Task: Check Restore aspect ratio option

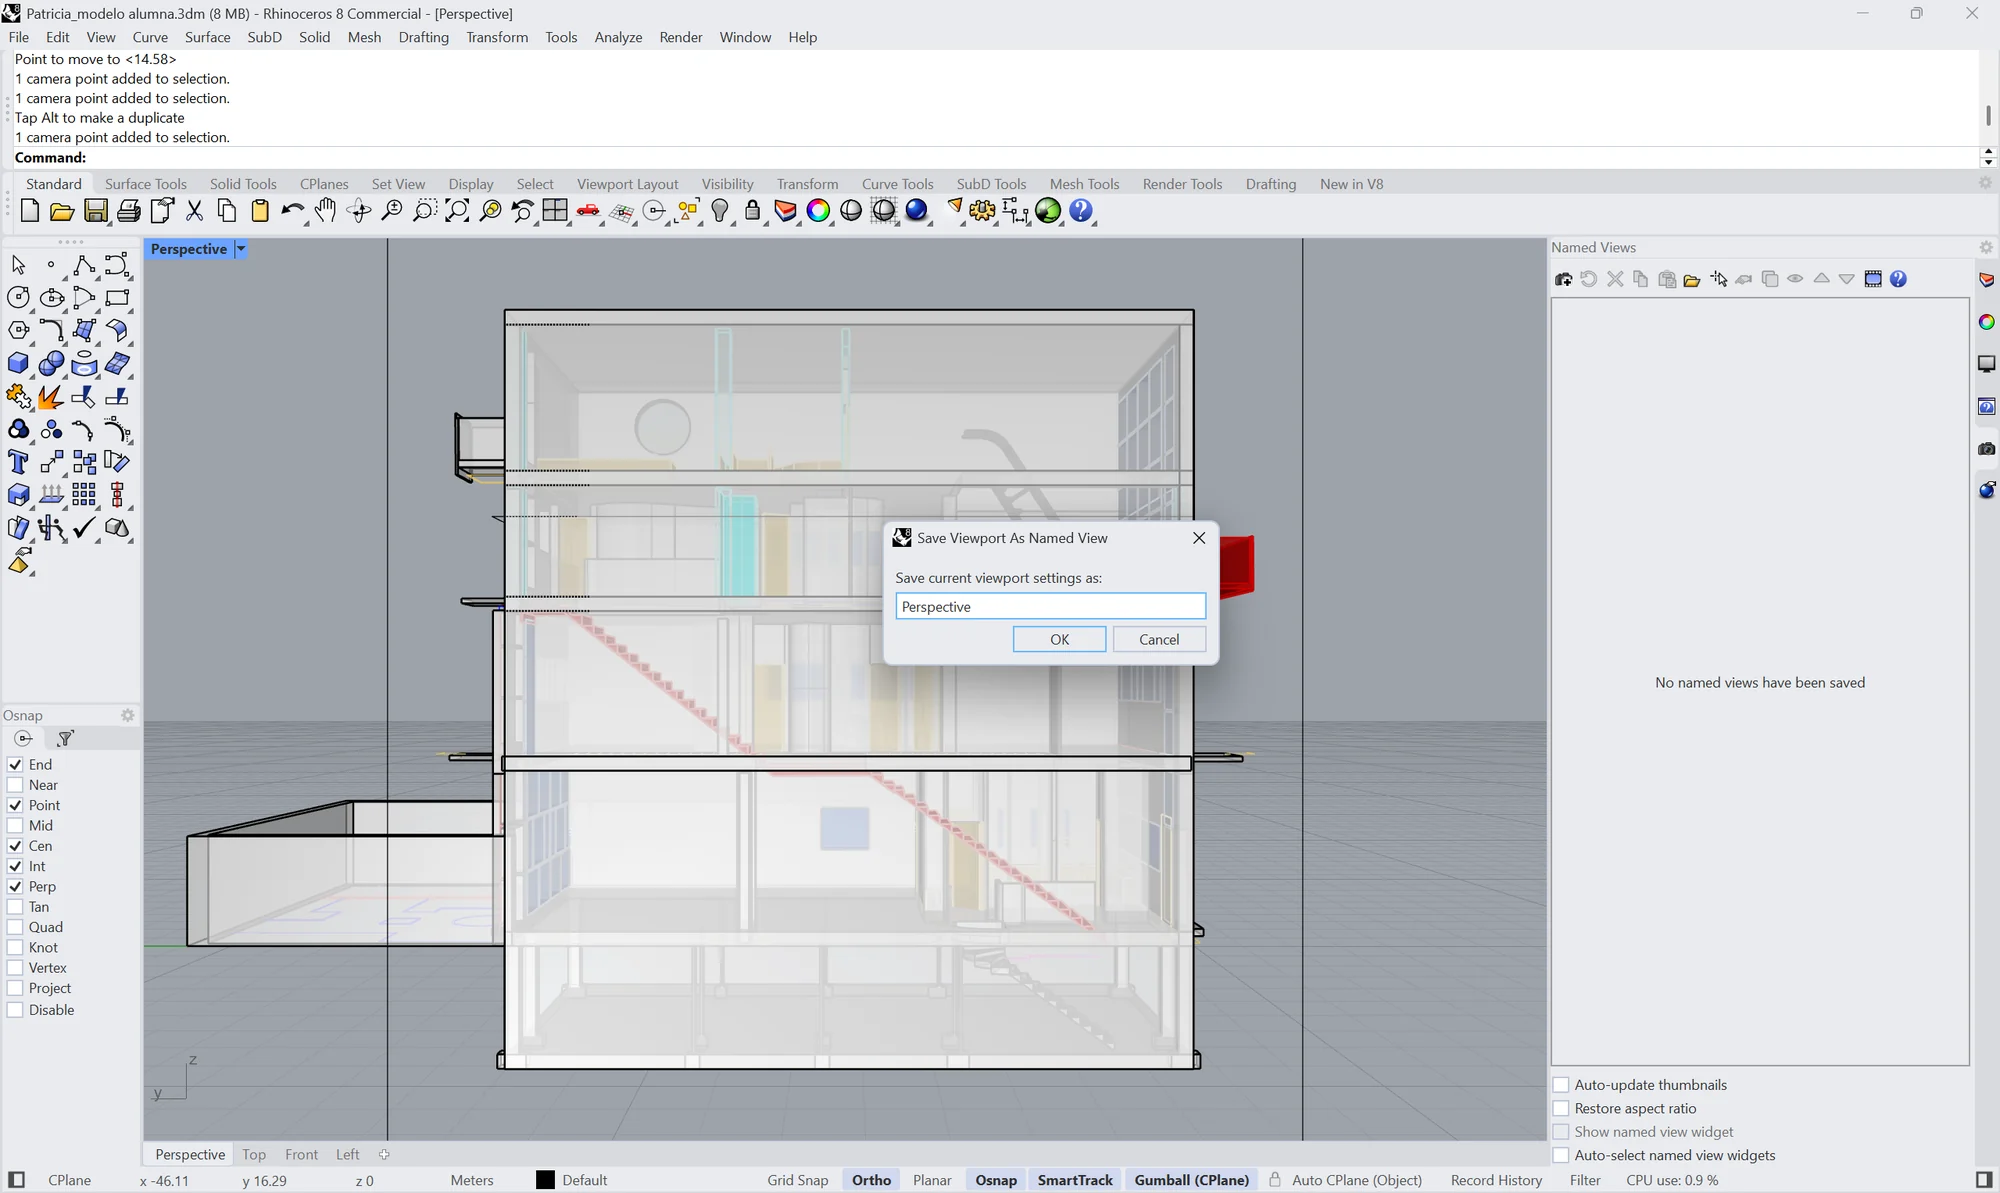Action: [x=1561, y=1109]
